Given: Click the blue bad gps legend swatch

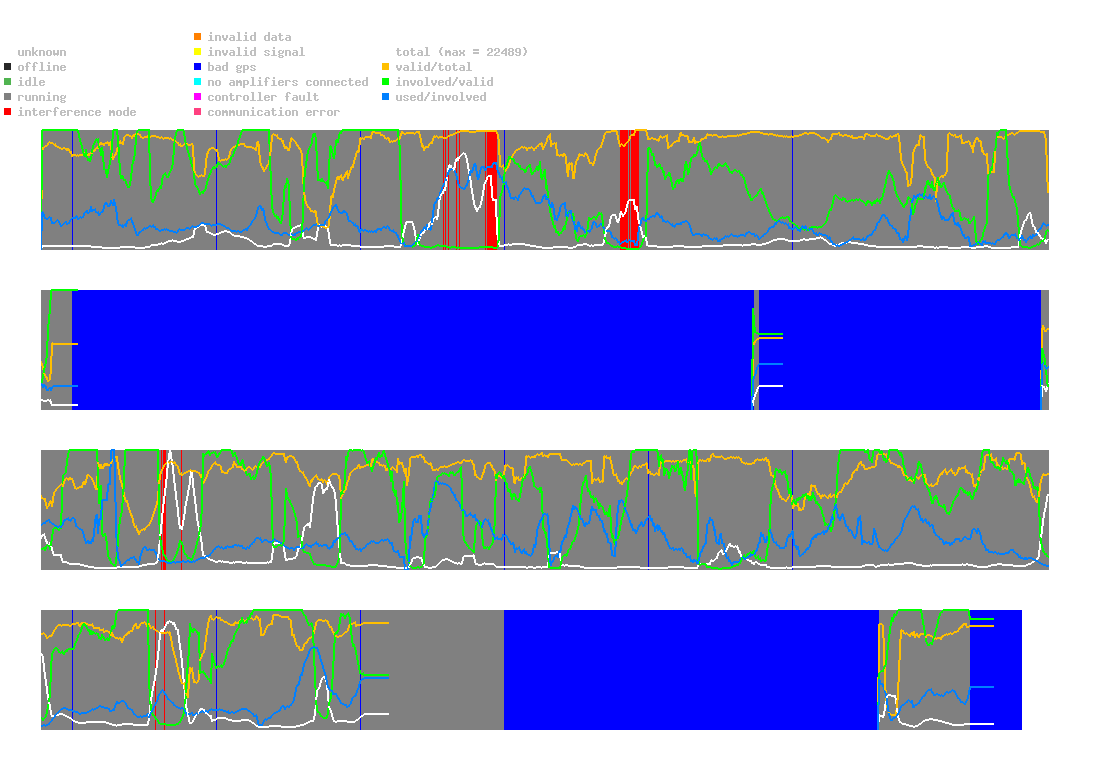Looking at the screenshot, I should pyautogui.click(x=198, y=67).
